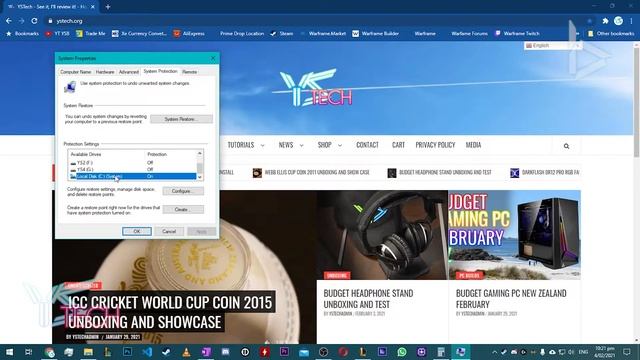The width and height of the screenshot is (640, 360).
Task: Open Windows Start menu
Action: point(9,352)
